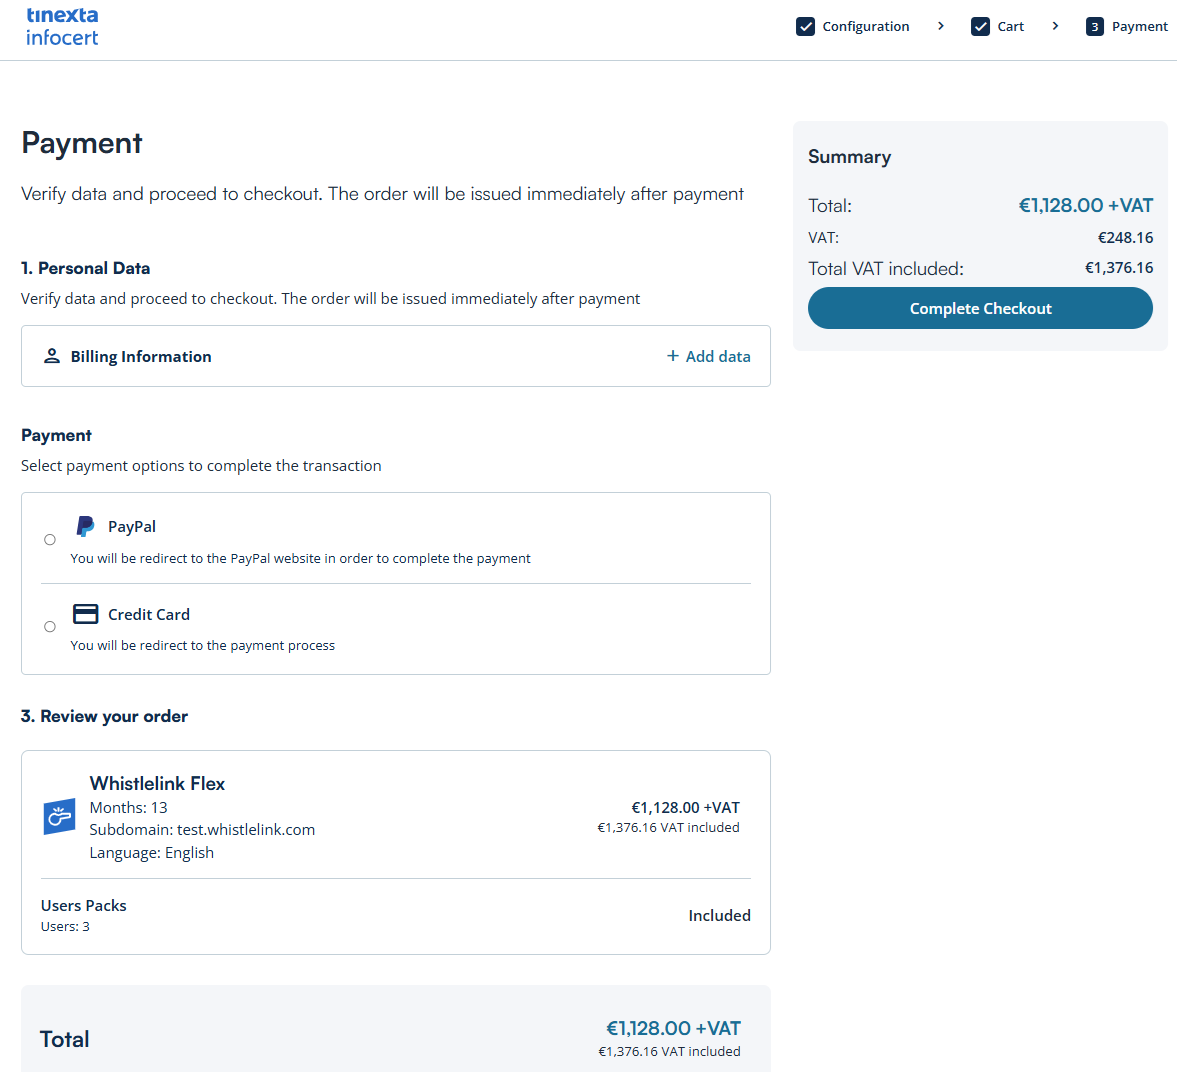This screenshot has height=1072, width=1177.
Task: Return to the Cart step
Action: 1010,27
